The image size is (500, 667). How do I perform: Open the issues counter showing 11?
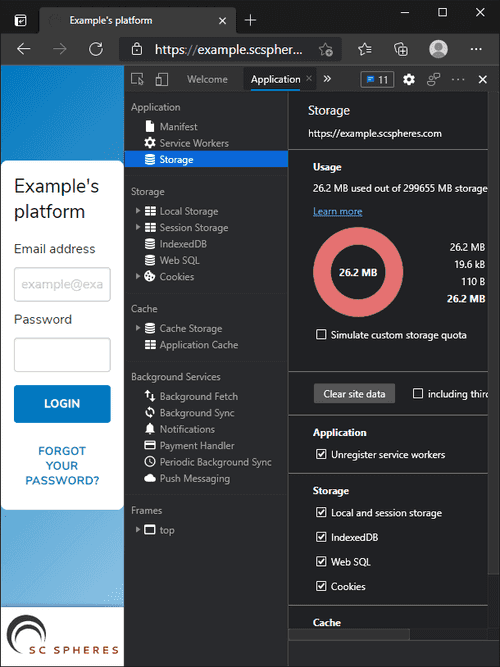click(377, 80)
